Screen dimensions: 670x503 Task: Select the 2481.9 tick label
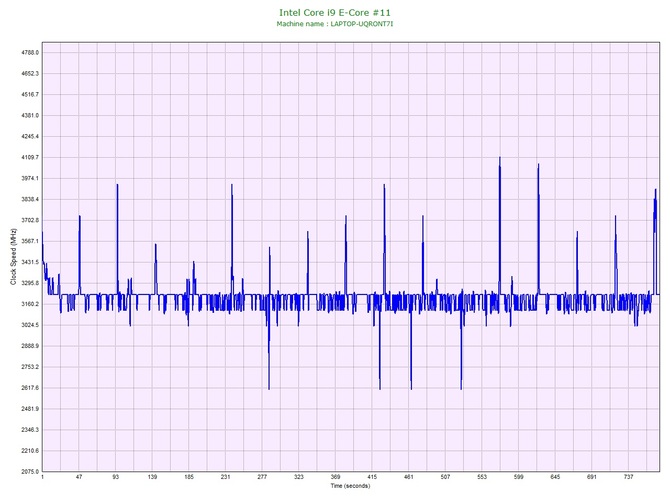30,409
